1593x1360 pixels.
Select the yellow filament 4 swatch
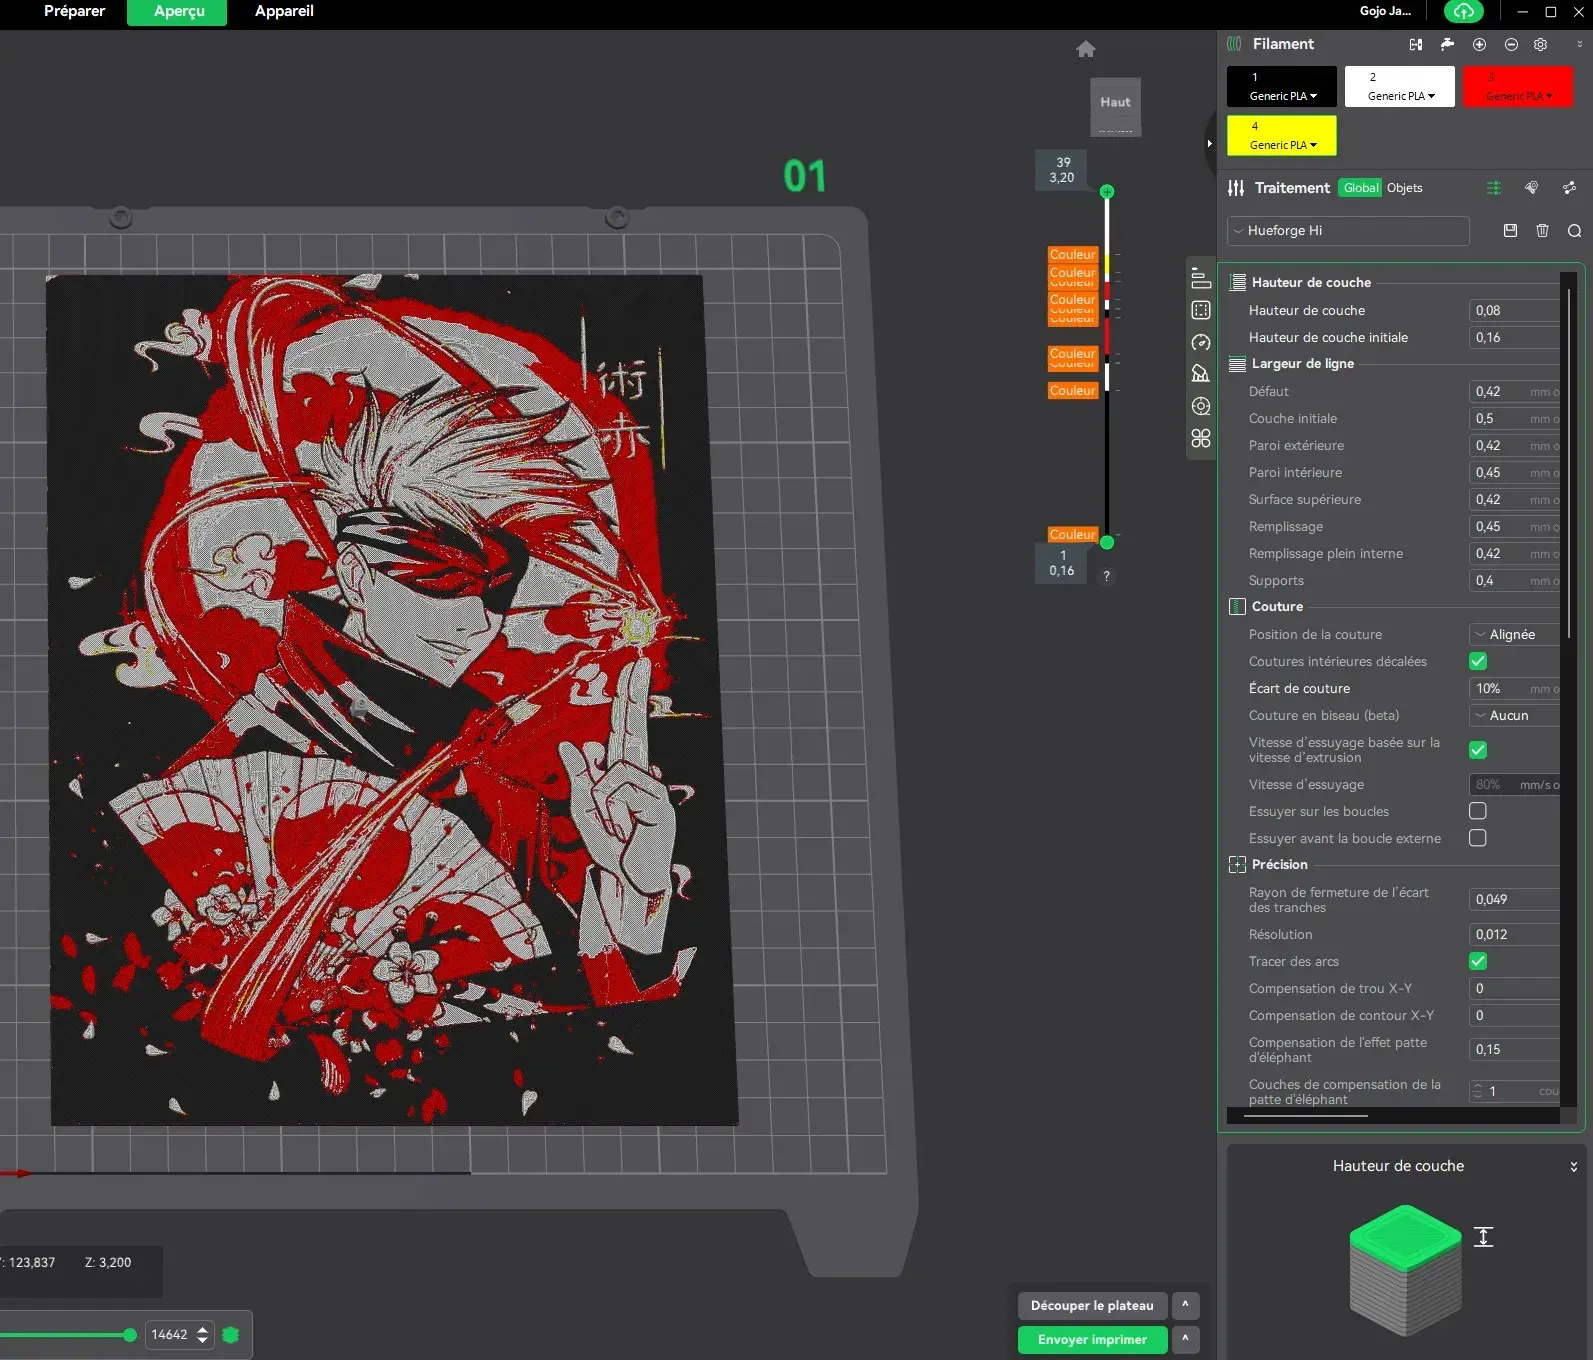[x=1282, y=135]
